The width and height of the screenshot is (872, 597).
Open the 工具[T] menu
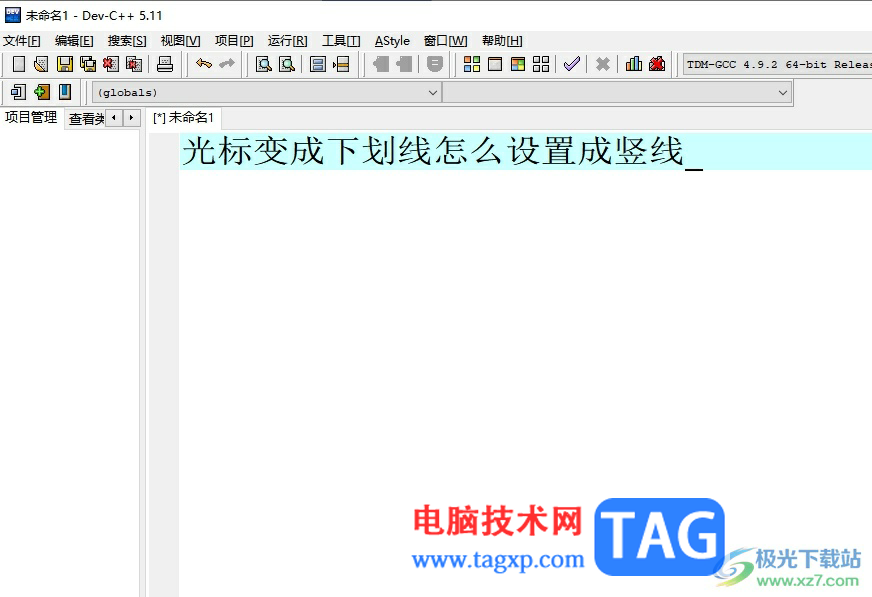click(x=341, y=41)
